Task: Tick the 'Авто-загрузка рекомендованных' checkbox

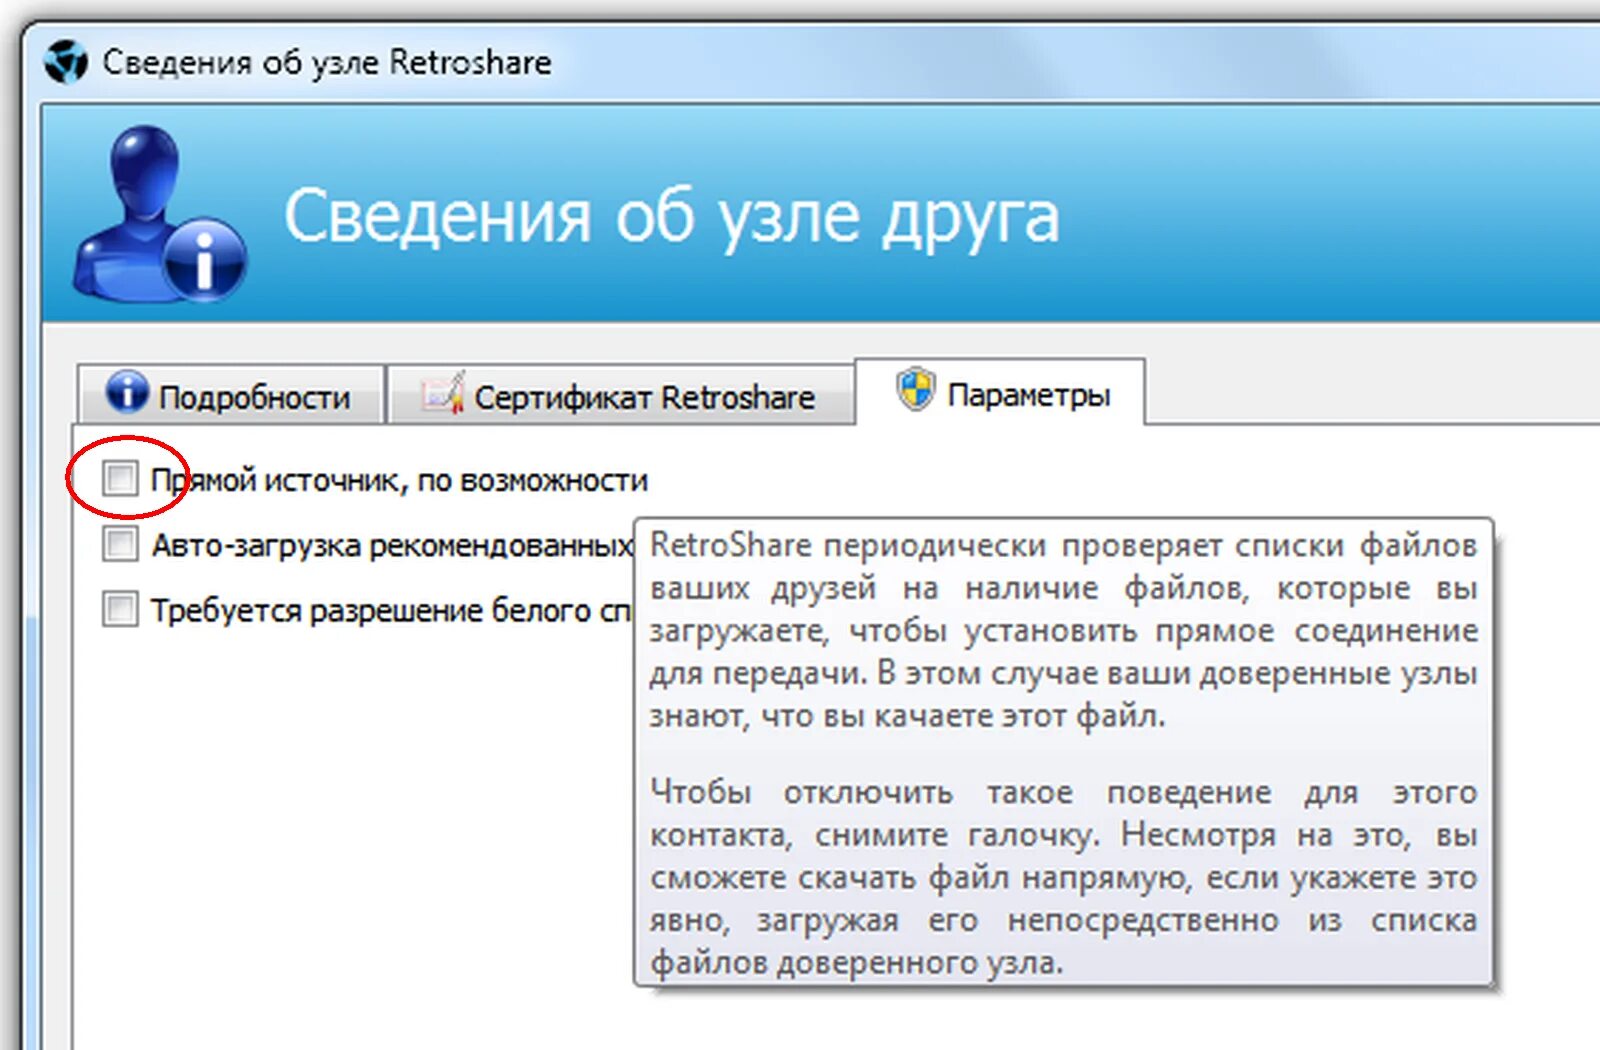Action: pyautogui.click(x=120, y=544)
